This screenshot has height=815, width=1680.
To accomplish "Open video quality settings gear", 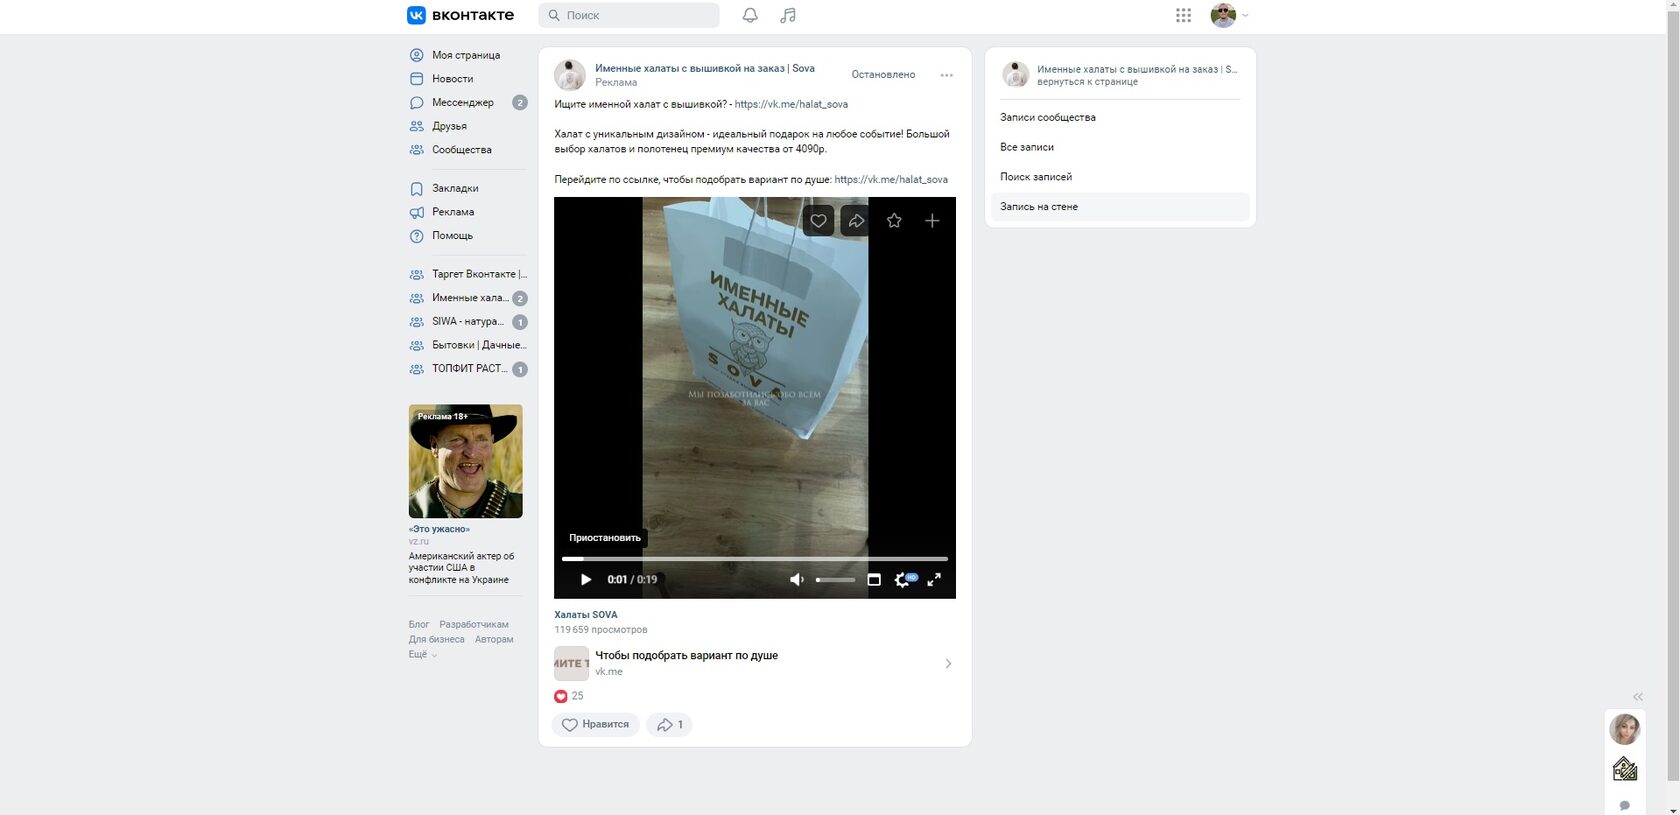I will (903, 579).
